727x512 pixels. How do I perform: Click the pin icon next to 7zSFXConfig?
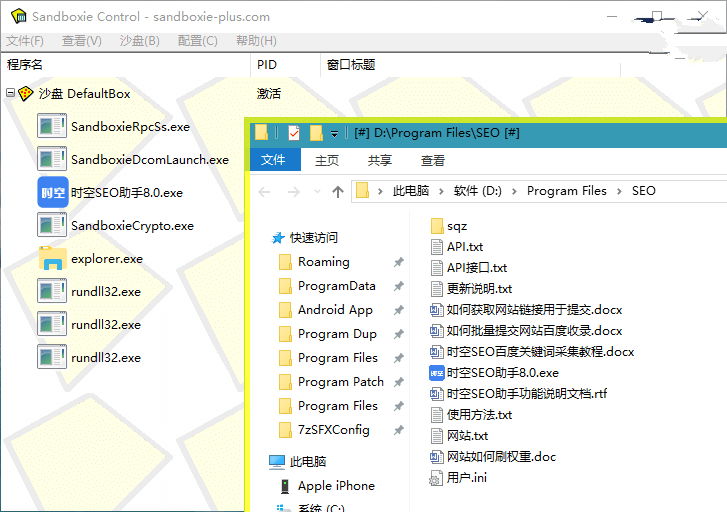pos(398,430)
